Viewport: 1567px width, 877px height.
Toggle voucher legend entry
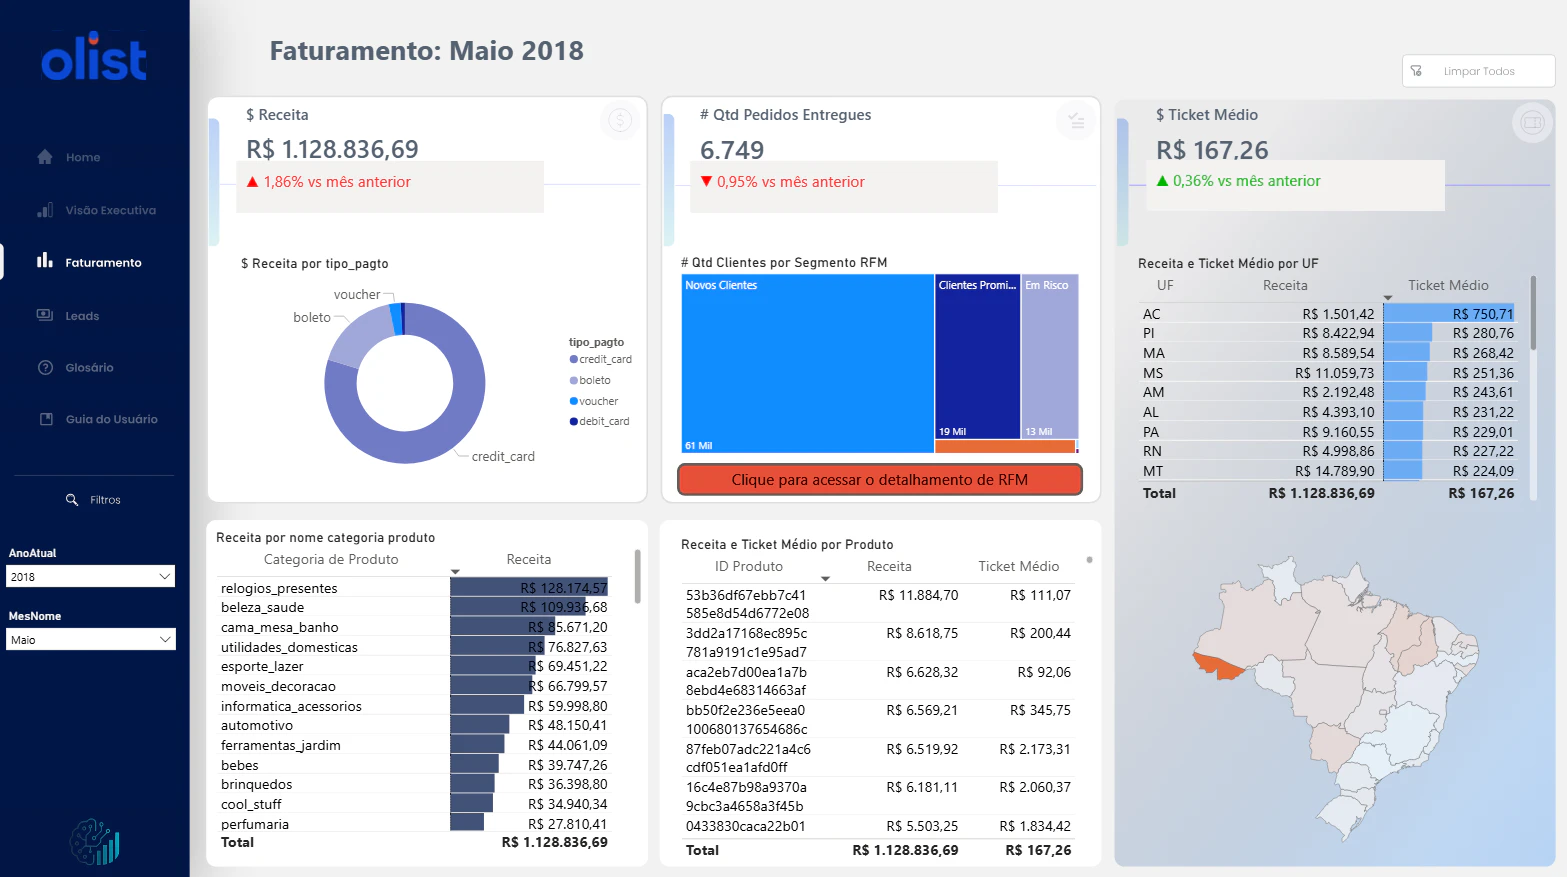click(x=594, y=401)
